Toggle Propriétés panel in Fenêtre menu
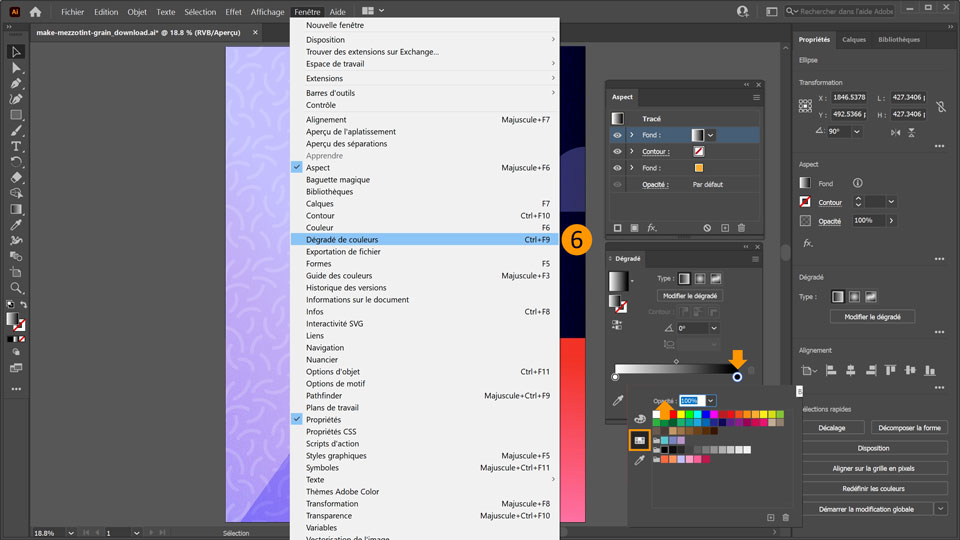The width and height of the screenshot is (960, 540). [426, 419]
